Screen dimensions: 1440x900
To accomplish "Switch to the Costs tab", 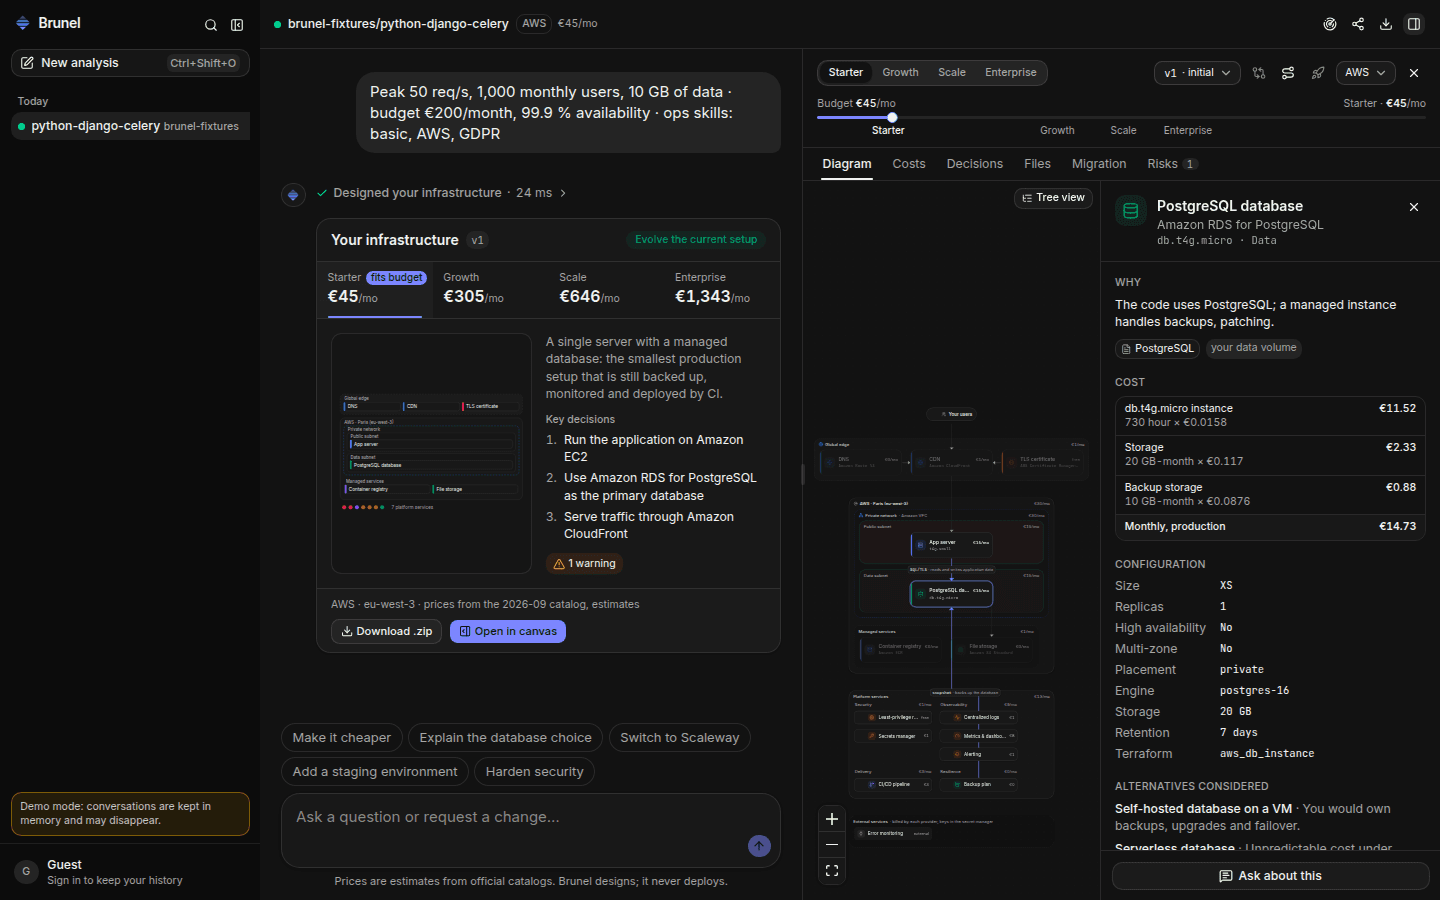I will click(909, 164).
